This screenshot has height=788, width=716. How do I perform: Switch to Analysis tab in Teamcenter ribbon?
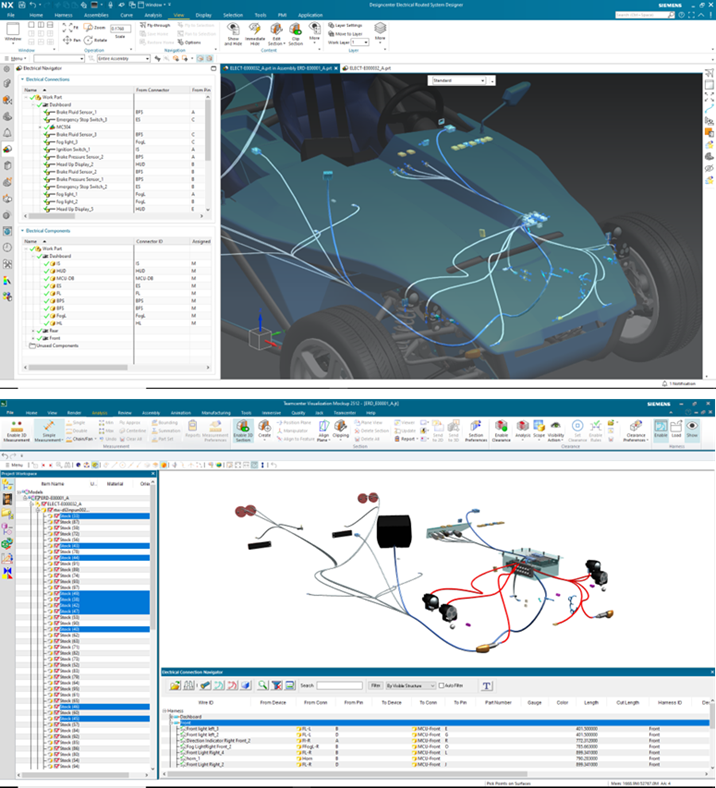[x=99, y=413]
